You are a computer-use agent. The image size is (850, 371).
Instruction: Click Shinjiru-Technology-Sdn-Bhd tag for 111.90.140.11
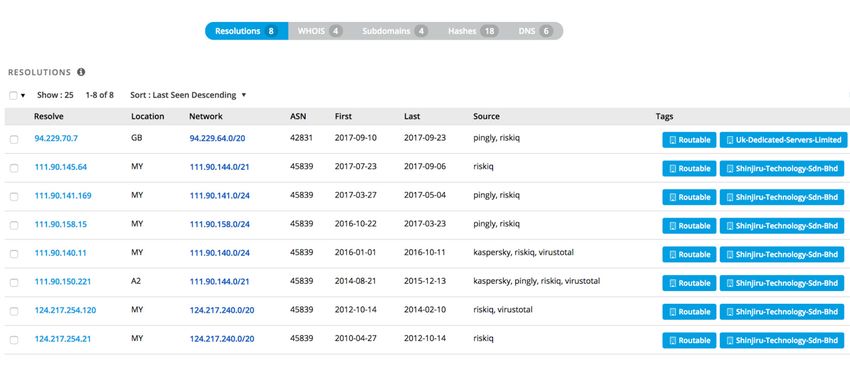click(x=782, y=254)
